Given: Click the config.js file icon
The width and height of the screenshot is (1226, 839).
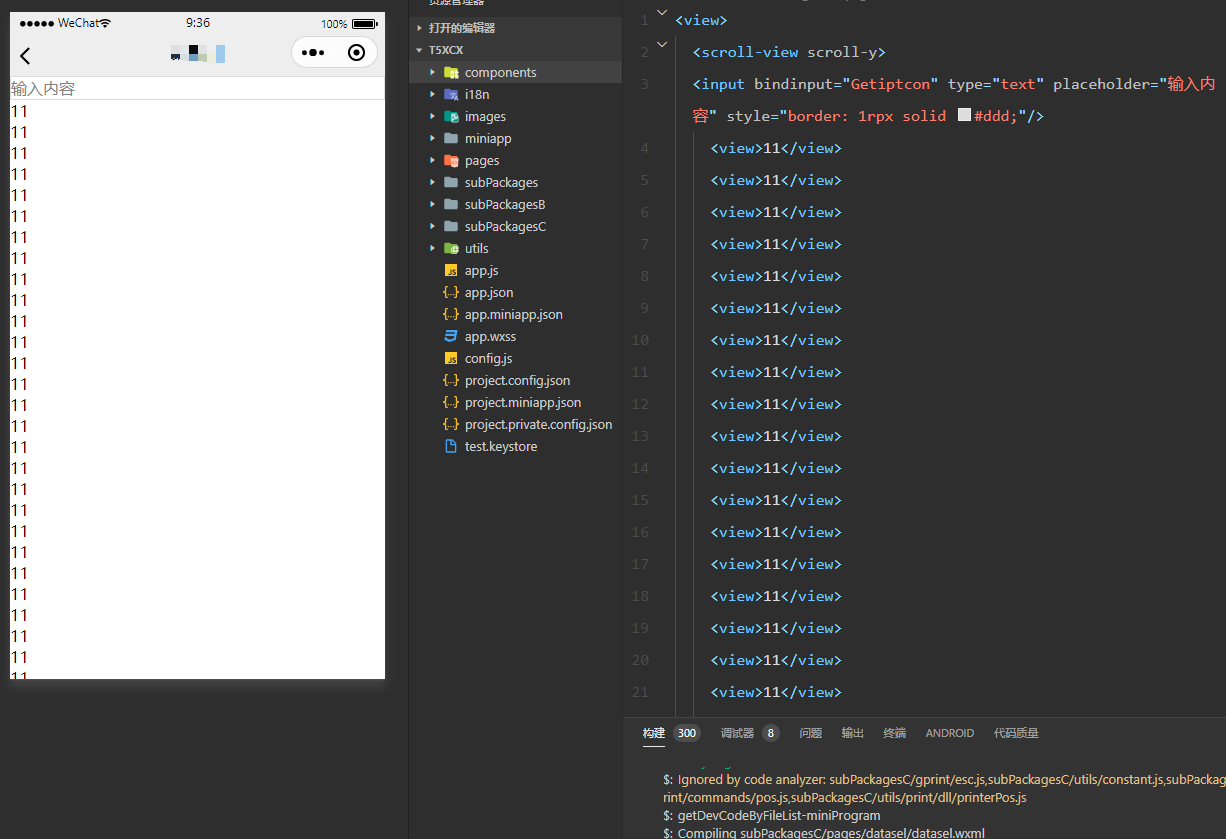Looking at the screenshot, I should 451,358.
